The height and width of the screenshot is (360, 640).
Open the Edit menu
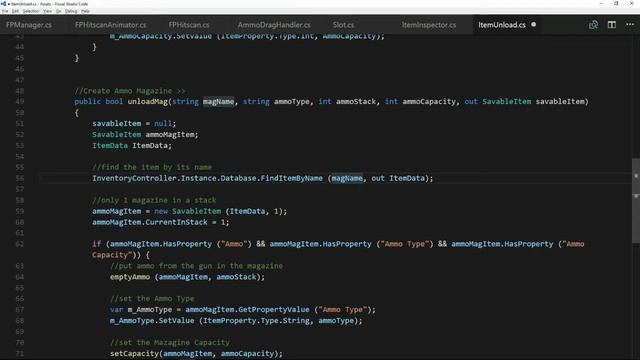click(15, 11)
